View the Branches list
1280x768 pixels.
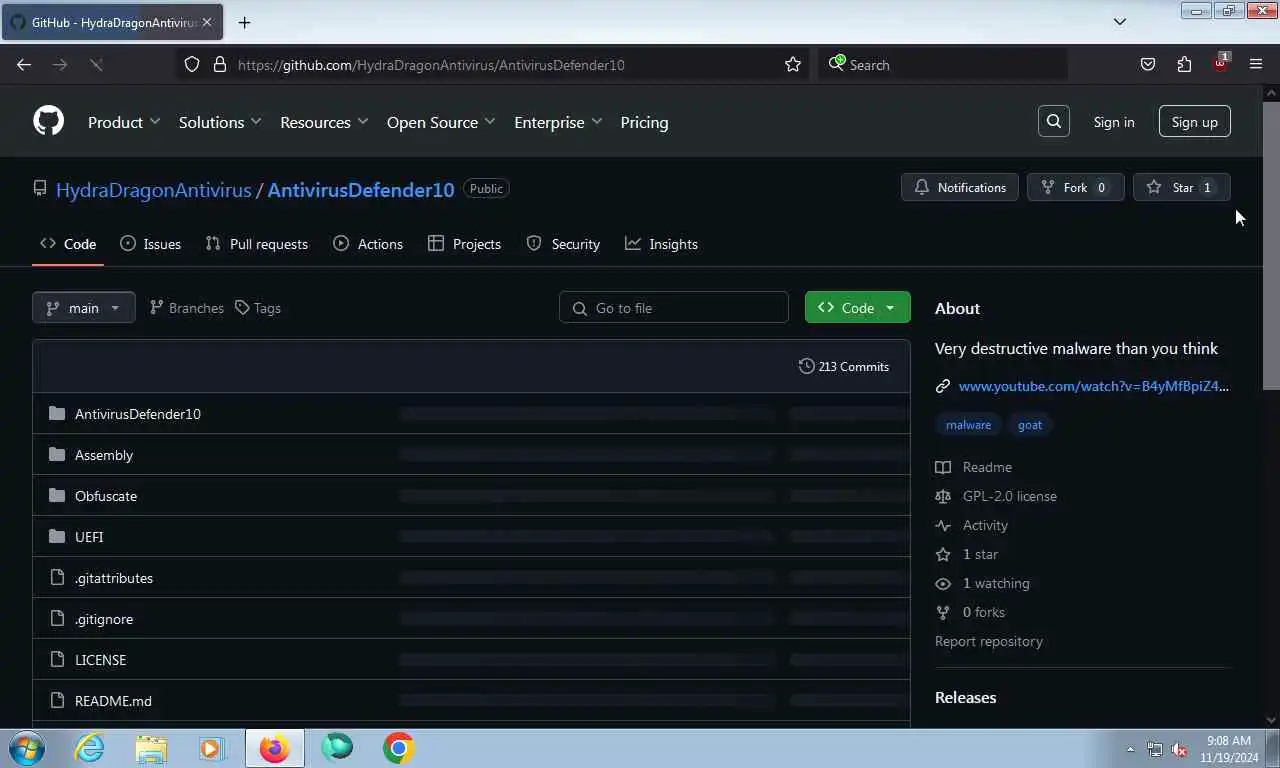tap(187, 308)
